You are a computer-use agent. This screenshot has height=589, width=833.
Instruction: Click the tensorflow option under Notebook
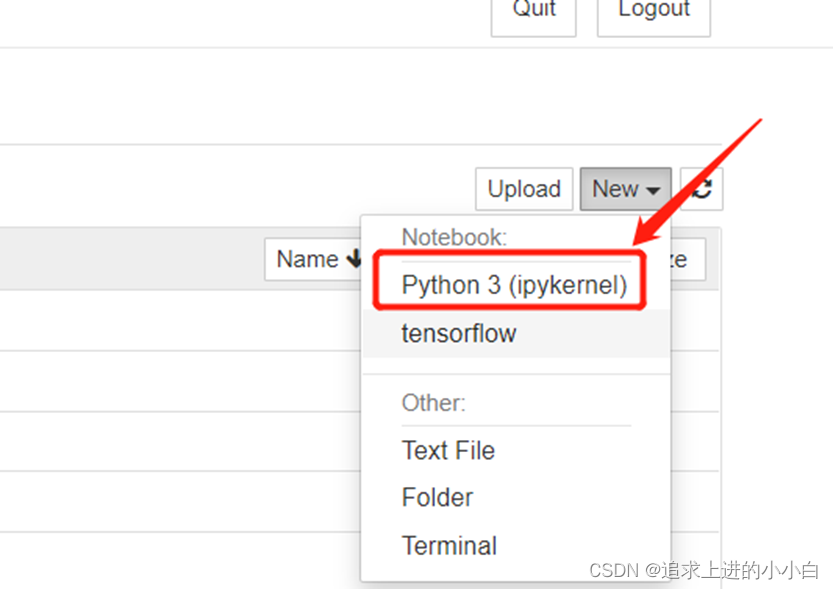459,333
